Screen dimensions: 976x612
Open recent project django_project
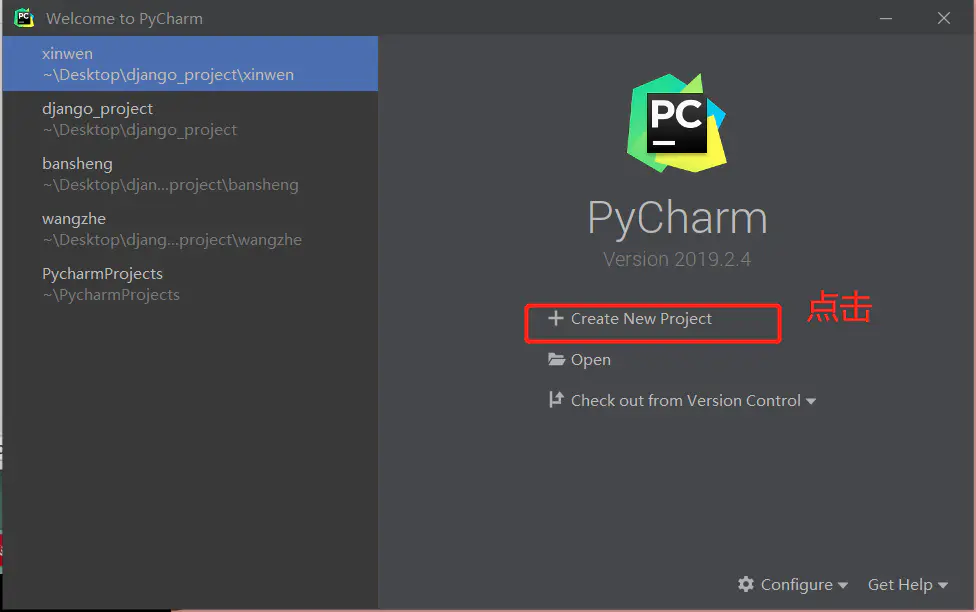(x=190, y=118)
